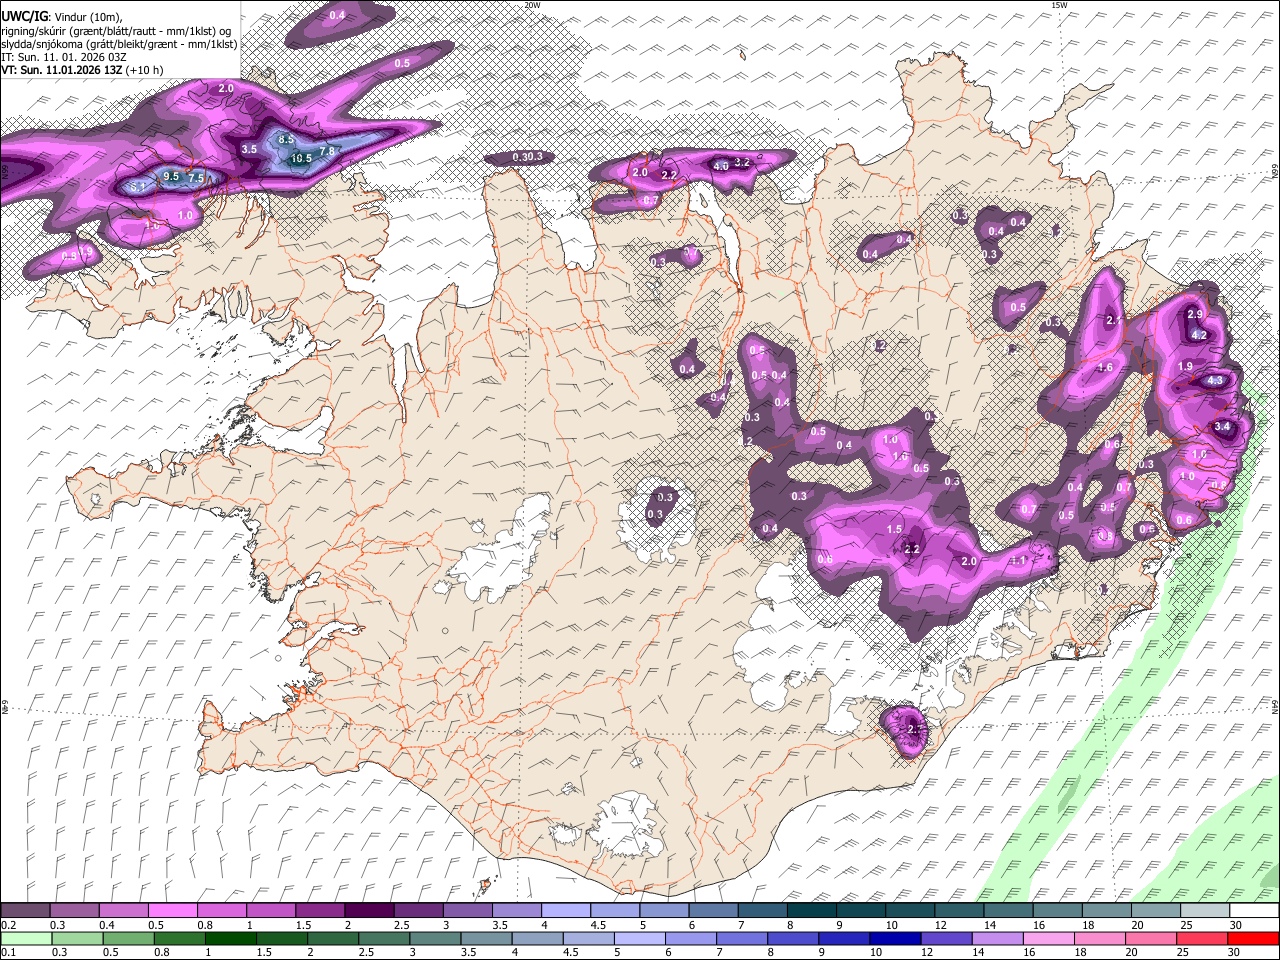Click the 9.5 precipitation value on the map
The width and height of the screenshot is (1280, 960).
coord(171,176)
